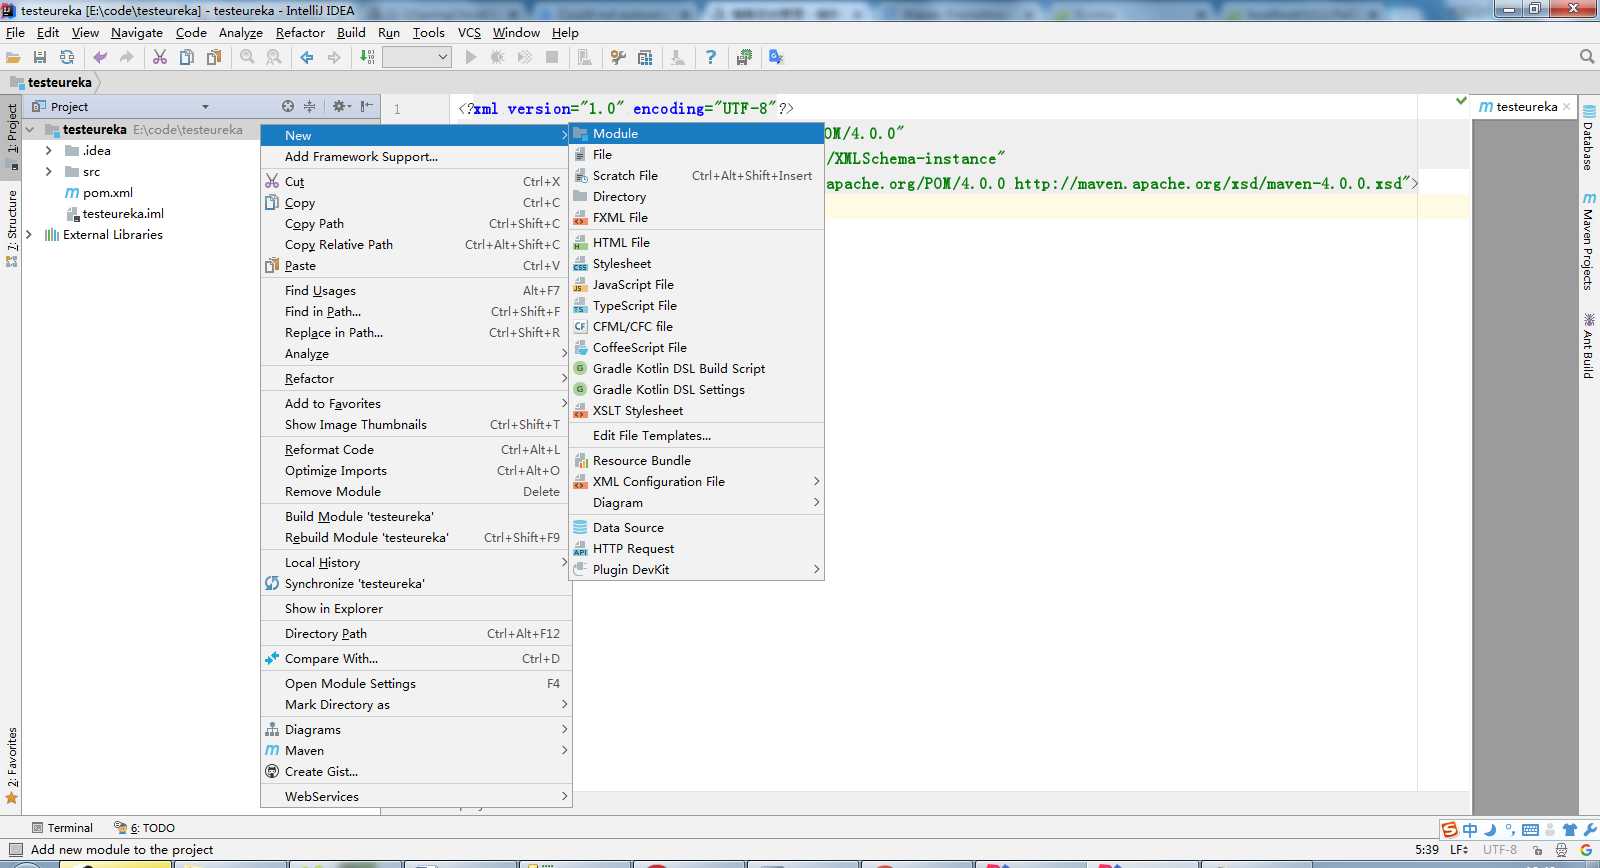Viewport: 1600px width, 868px height.
Task: Click Find Usages in context menu
Action: point(415,290)
